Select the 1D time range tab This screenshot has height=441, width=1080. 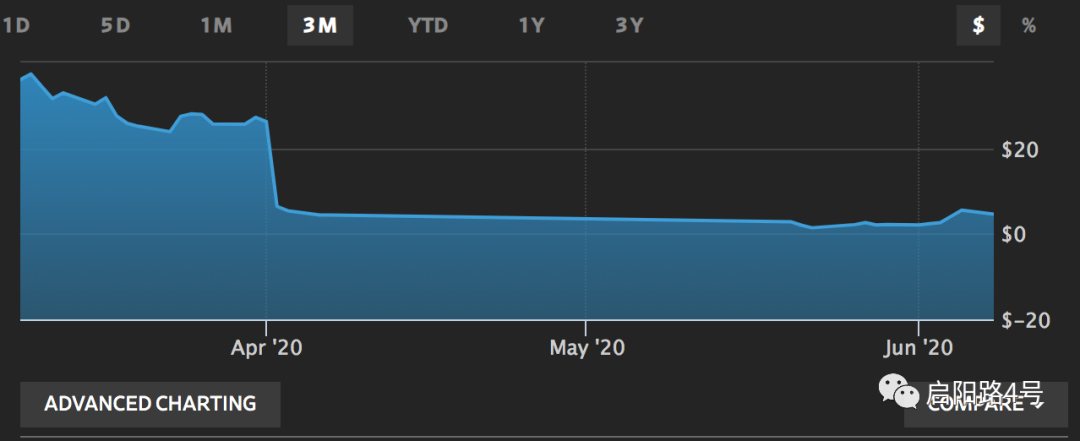point(15,26)
